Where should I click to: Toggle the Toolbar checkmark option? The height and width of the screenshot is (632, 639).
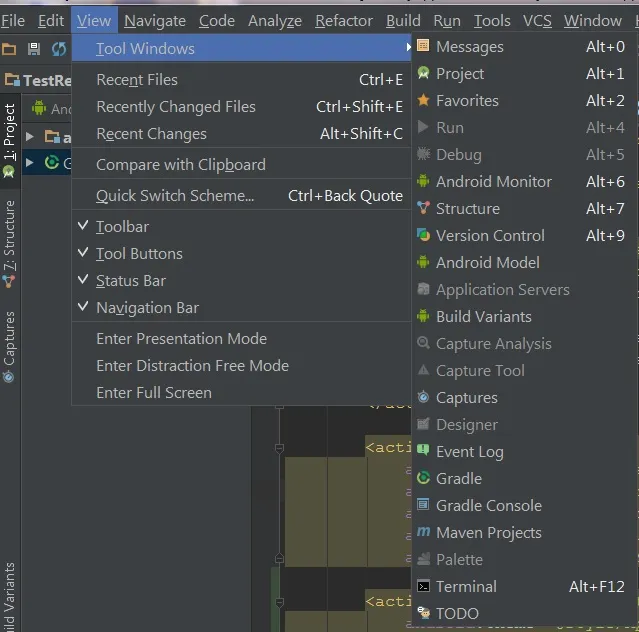pyautogui.click(x=241, y=227)
